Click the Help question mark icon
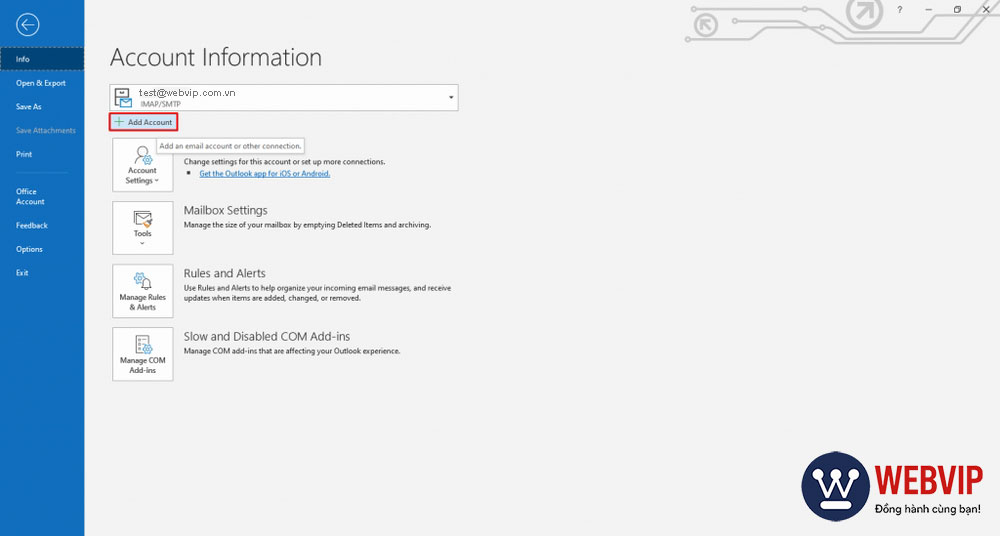The height and width of the screenshot is (536, 1000). point(900,10)
